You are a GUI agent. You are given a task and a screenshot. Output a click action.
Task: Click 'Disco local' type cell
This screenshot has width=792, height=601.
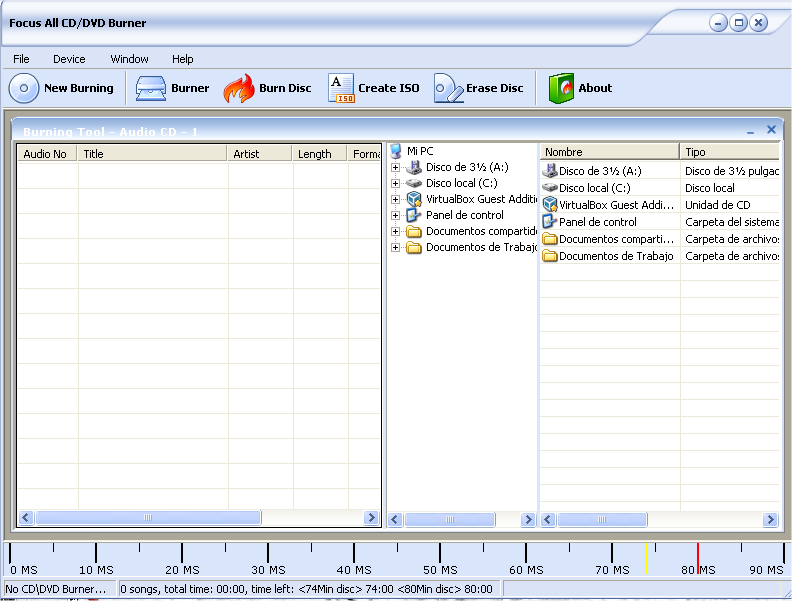pos(710,188)
